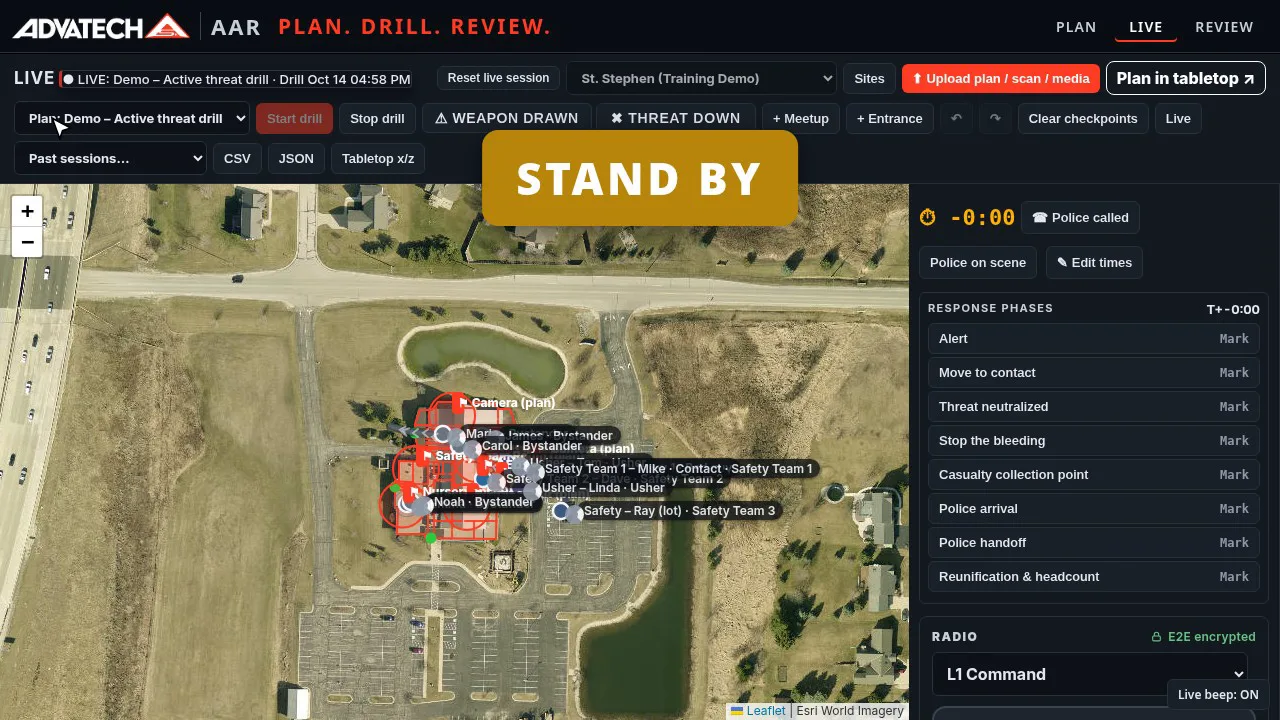Viewport: 1280px width, 720px height.
Task: Click the stopwatch icon beside the timer
Action: click(928, 217)
